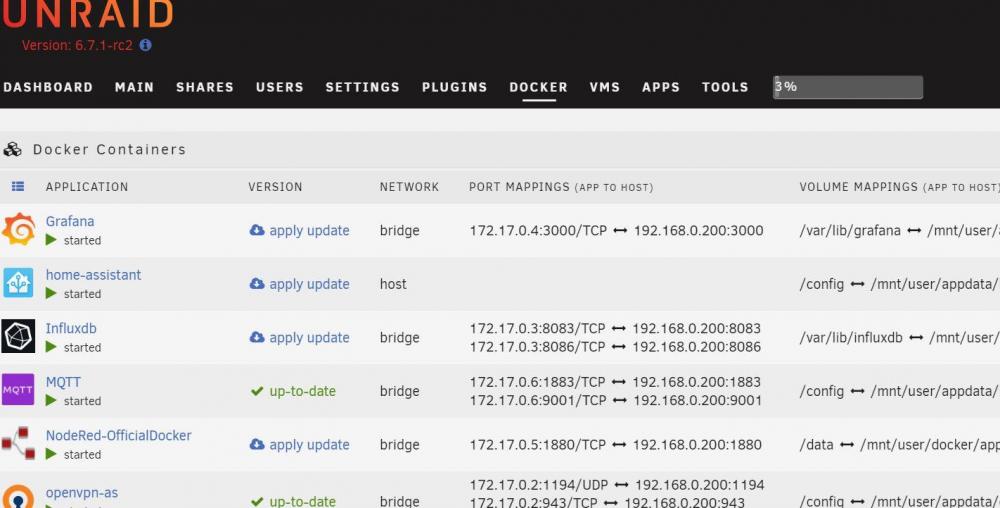The width and height of the screenshot is (1000, 508).
Task: Toggle the list view icon beside APPLICATION
Action: click(18, 187)
